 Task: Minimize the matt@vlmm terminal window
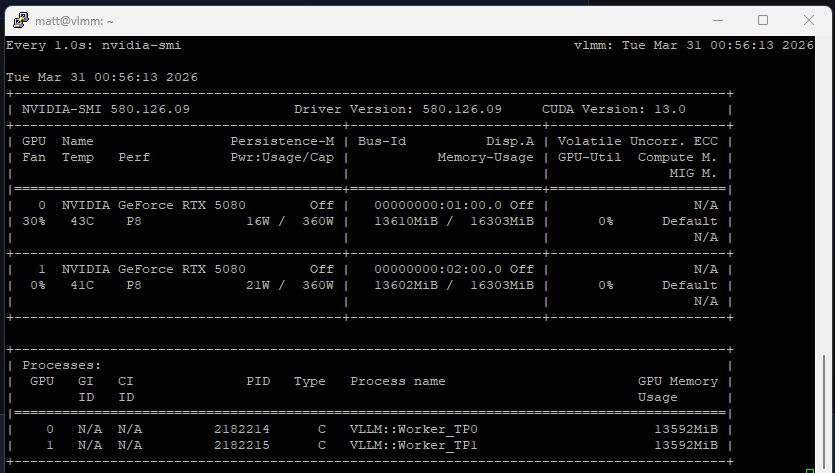718,20
